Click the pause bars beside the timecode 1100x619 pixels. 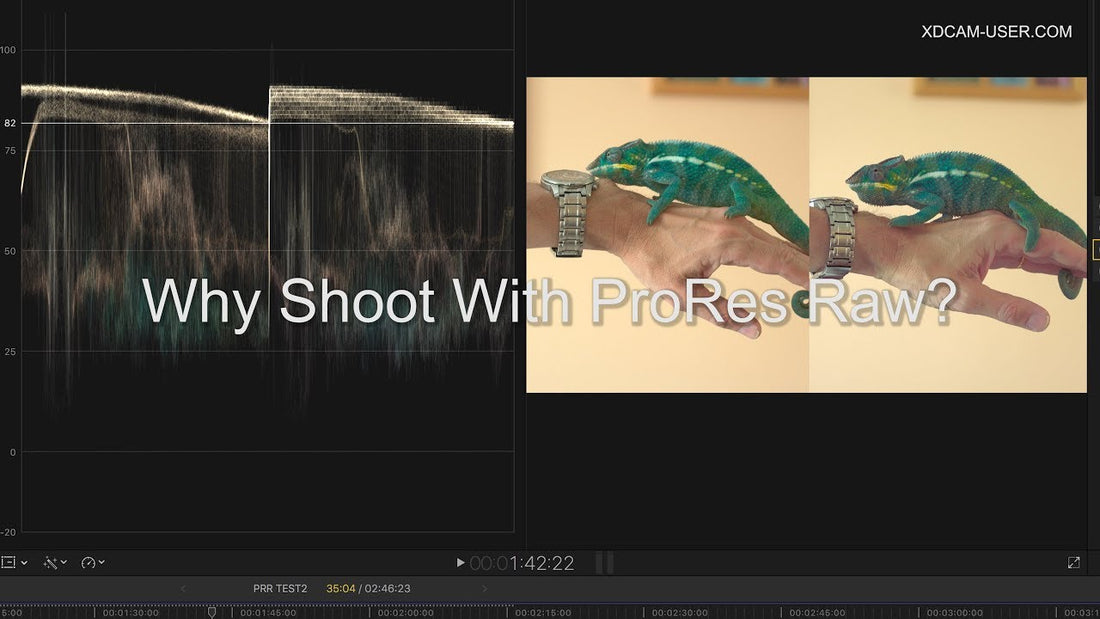coord(604,563)
